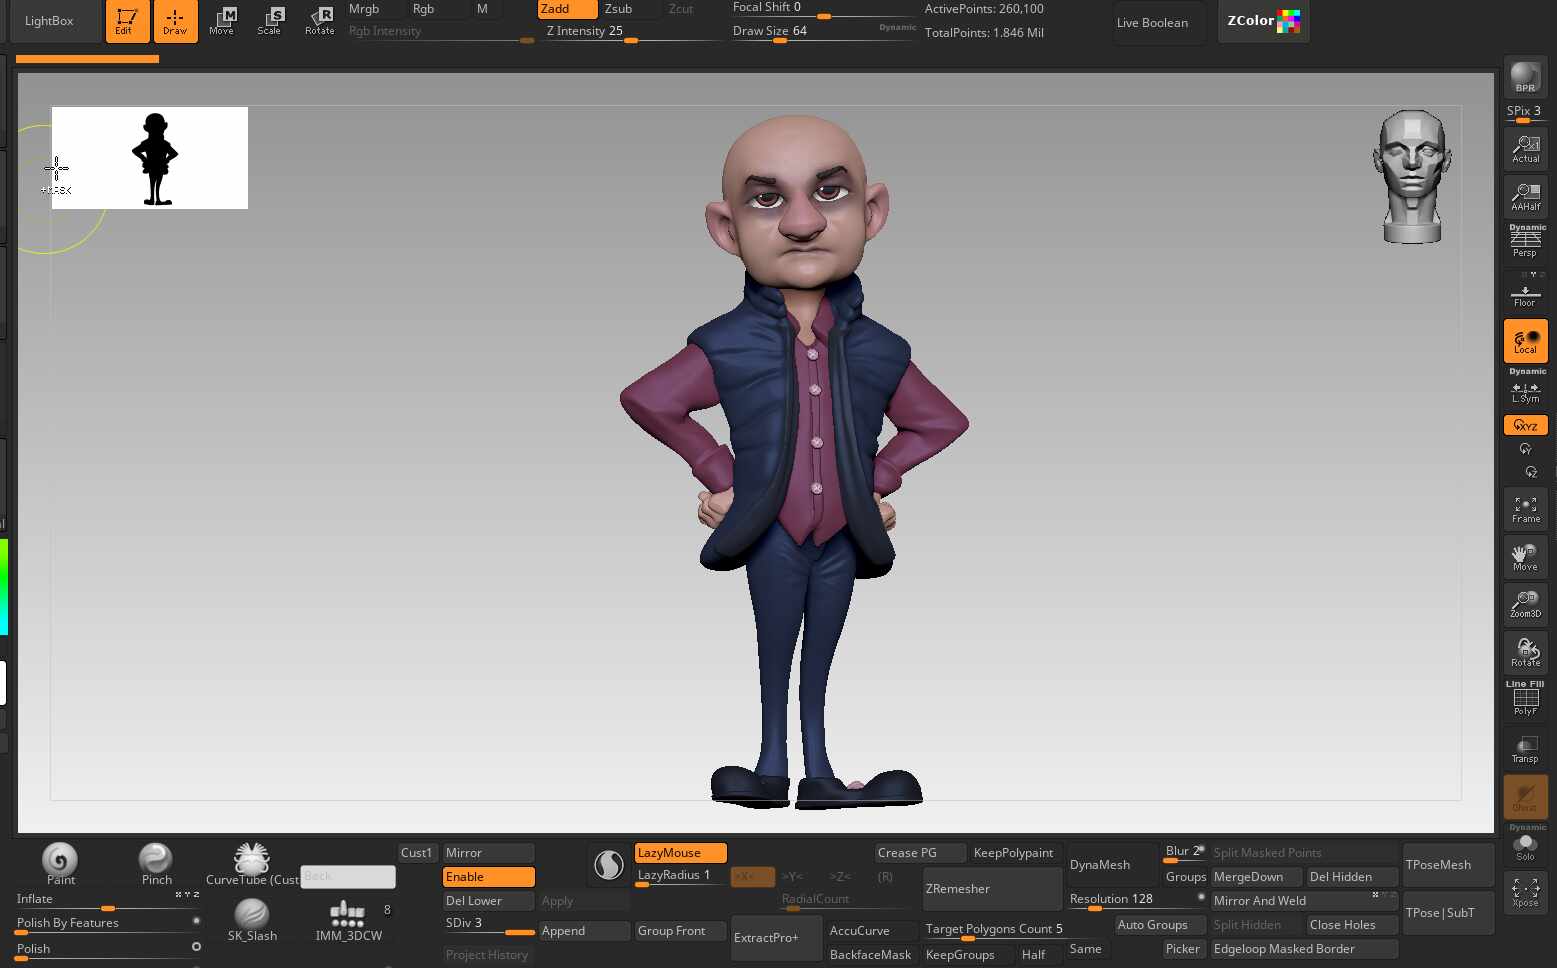The height and width of the screenshot is (968, 1557).
Task: Select the SK_Slash brush
Action: 252,919
